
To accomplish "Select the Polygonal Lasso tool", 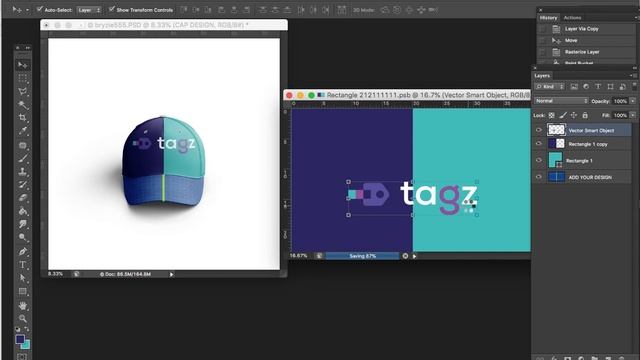I will (x=22, y=91).
